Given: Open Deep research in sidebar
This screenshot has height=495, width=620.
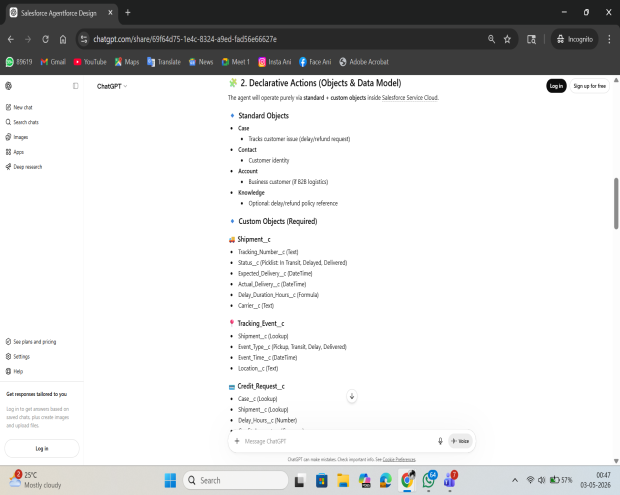Looking at the screenshot, I should [x=24, y=167].
